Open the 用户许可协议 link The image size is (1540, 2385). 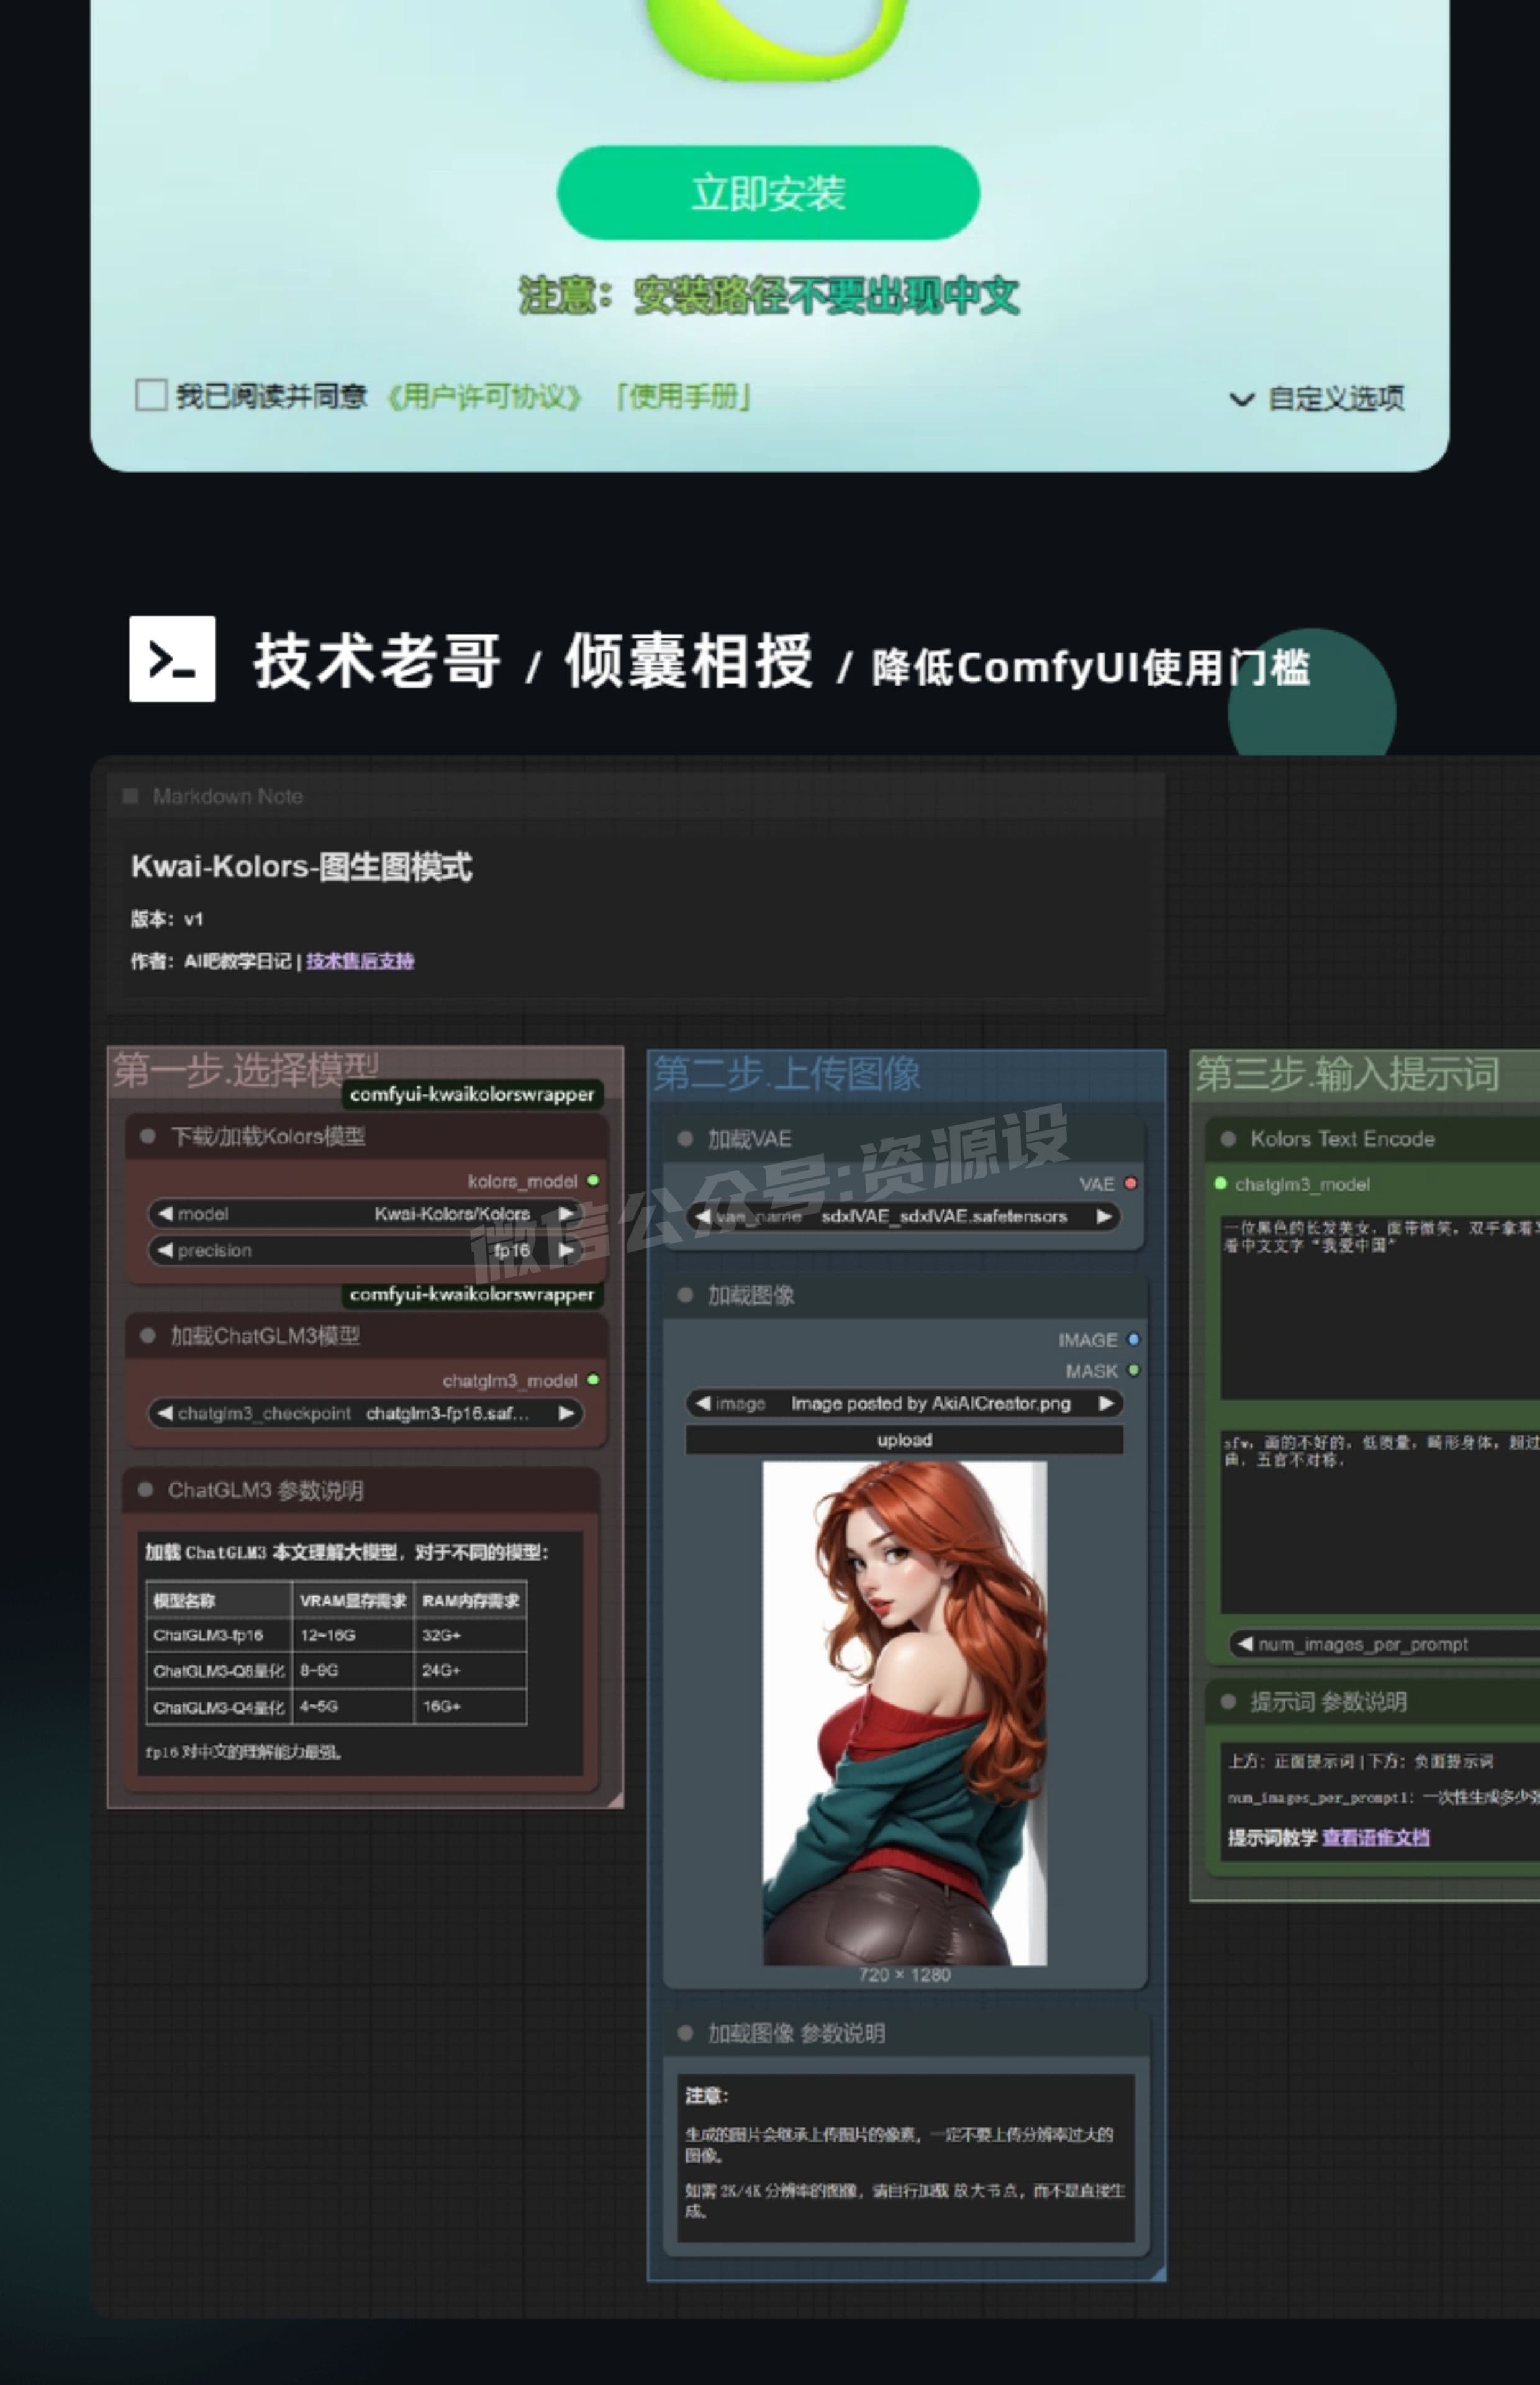[x=484, y=397]
